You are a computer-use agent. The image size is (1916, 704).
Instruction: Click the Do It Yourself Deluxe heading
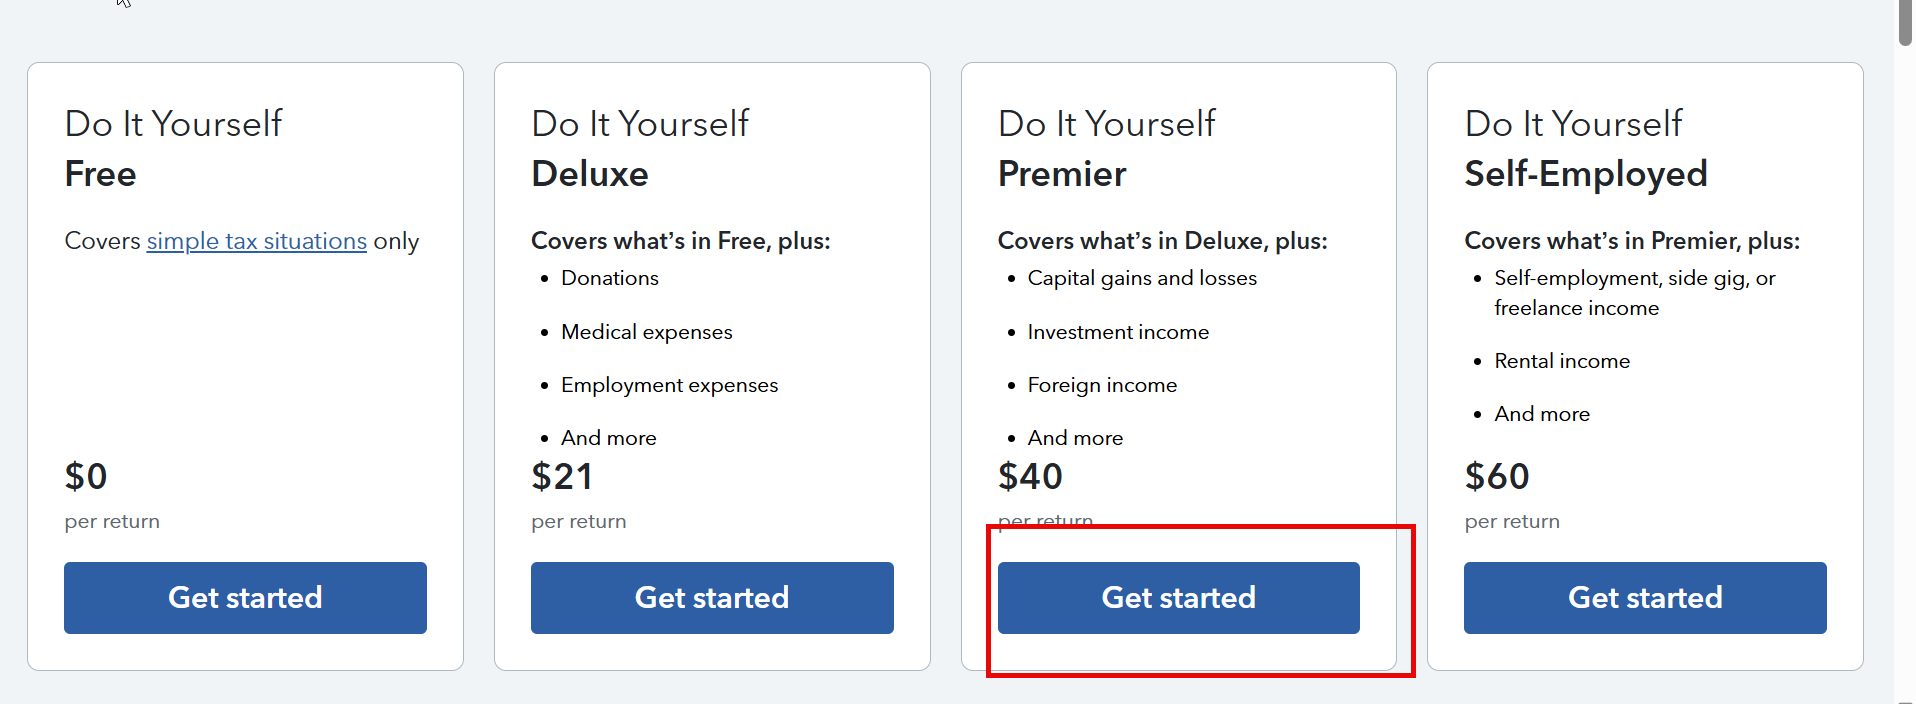point(640,148)
